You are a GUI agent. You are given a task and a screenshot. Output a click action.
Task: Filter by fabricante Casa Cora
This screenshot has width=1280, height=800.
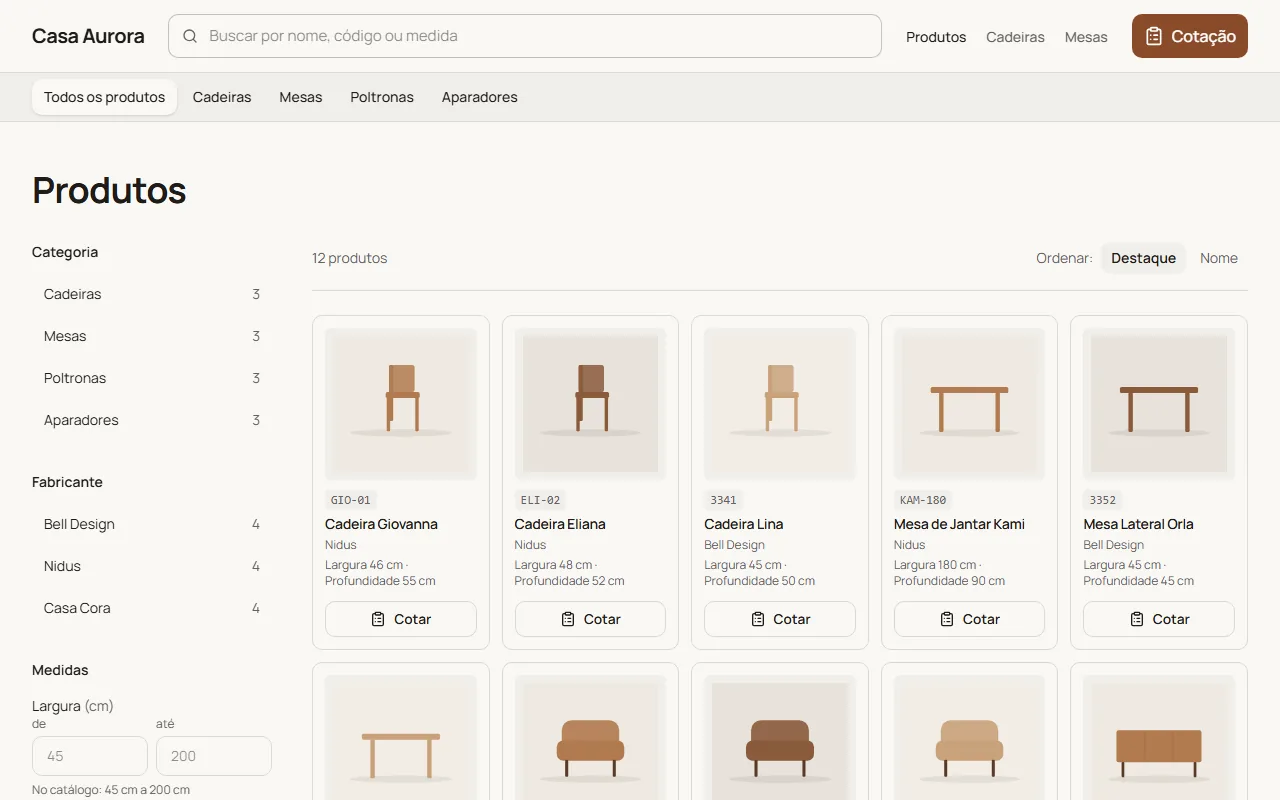click(152, 608)
